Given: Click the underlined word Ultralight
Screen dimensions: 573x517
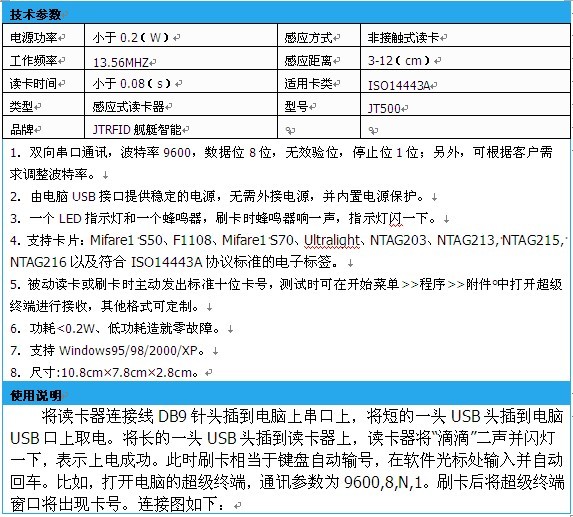Looking at the screenshot, I should coord(332,240).
